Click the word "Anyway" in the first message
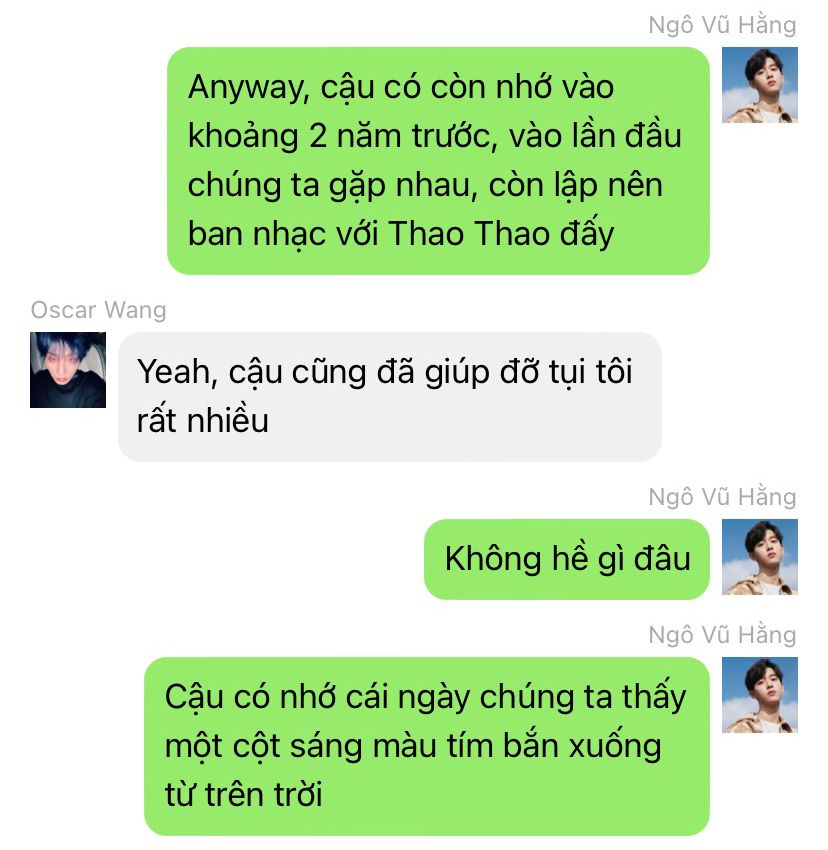Image resolution: width=828 pixels, height=850 pixels. 248,88
